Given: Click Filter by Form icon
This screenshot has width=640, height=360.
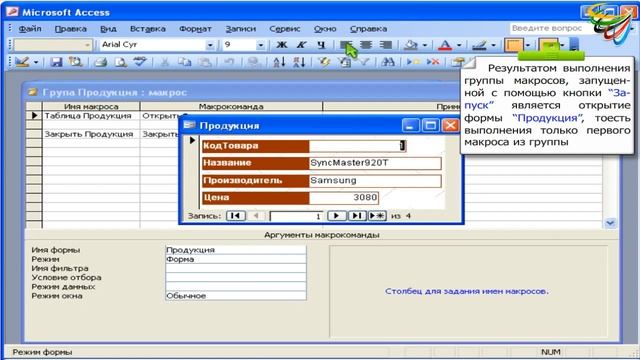Looking at the screenshot, I should tap(345, 62).
